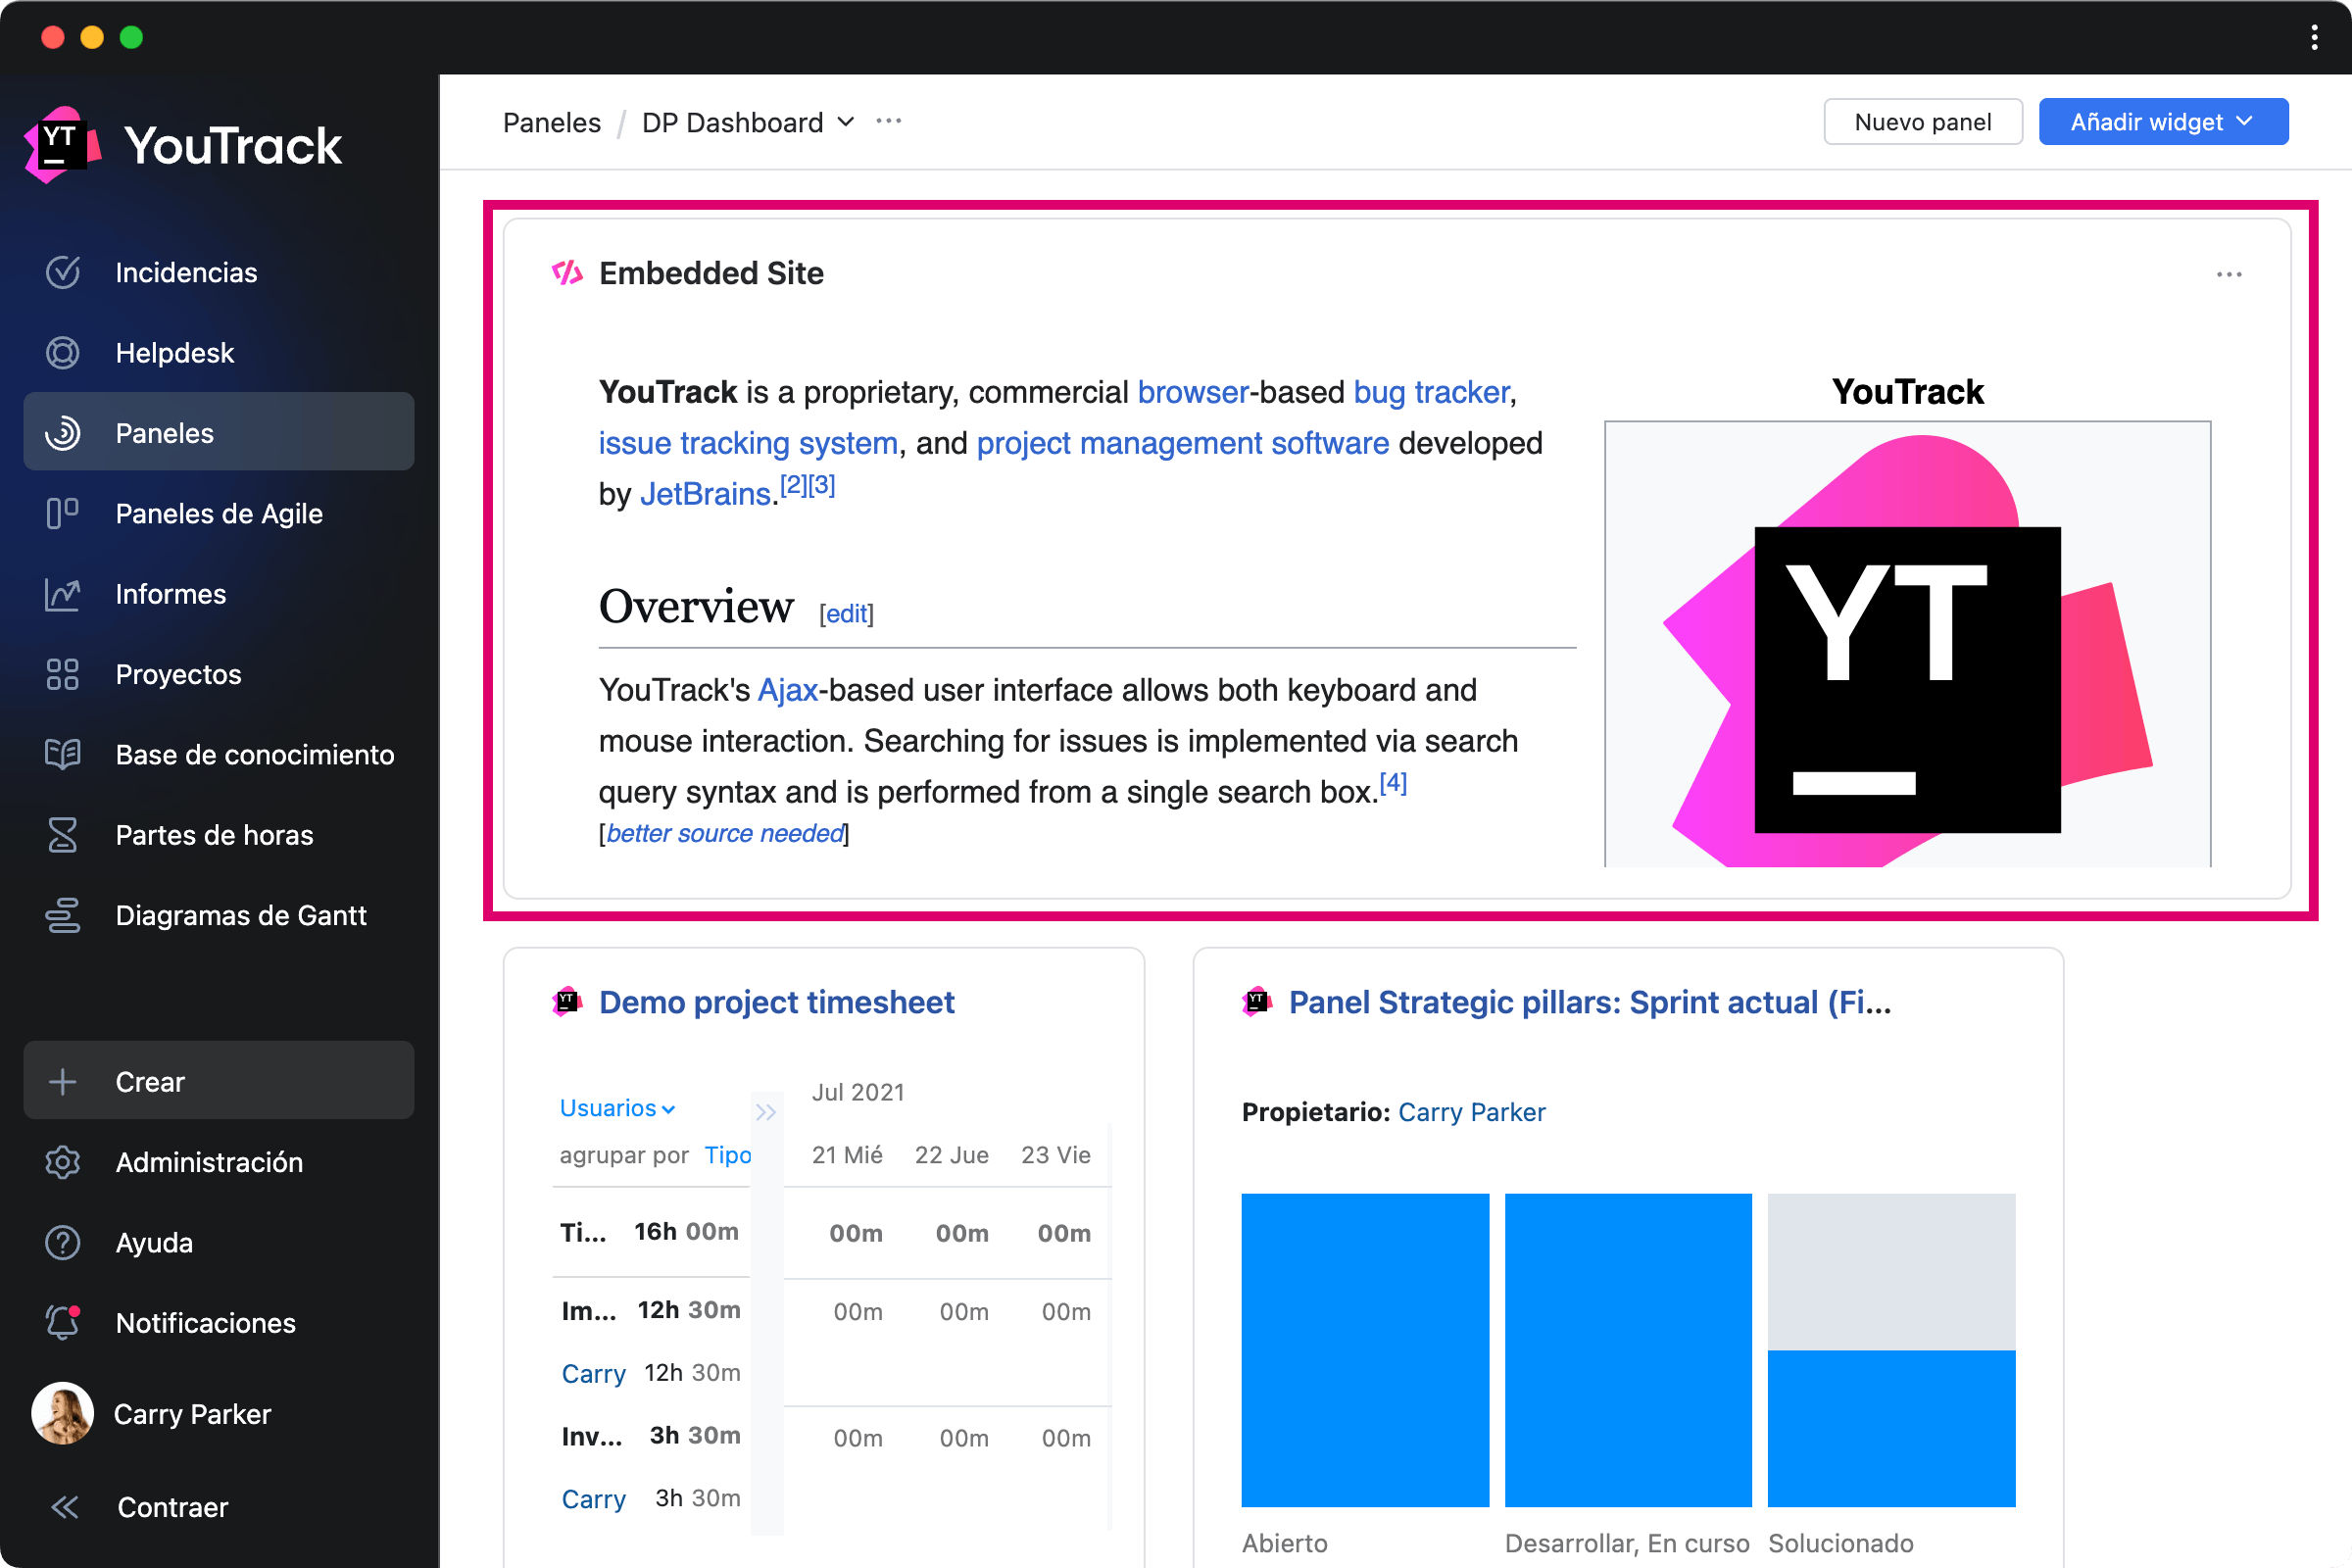
Task: Expand the DP Dashboard dropdown
Action: pyautogui.click(x=846, y=122)
